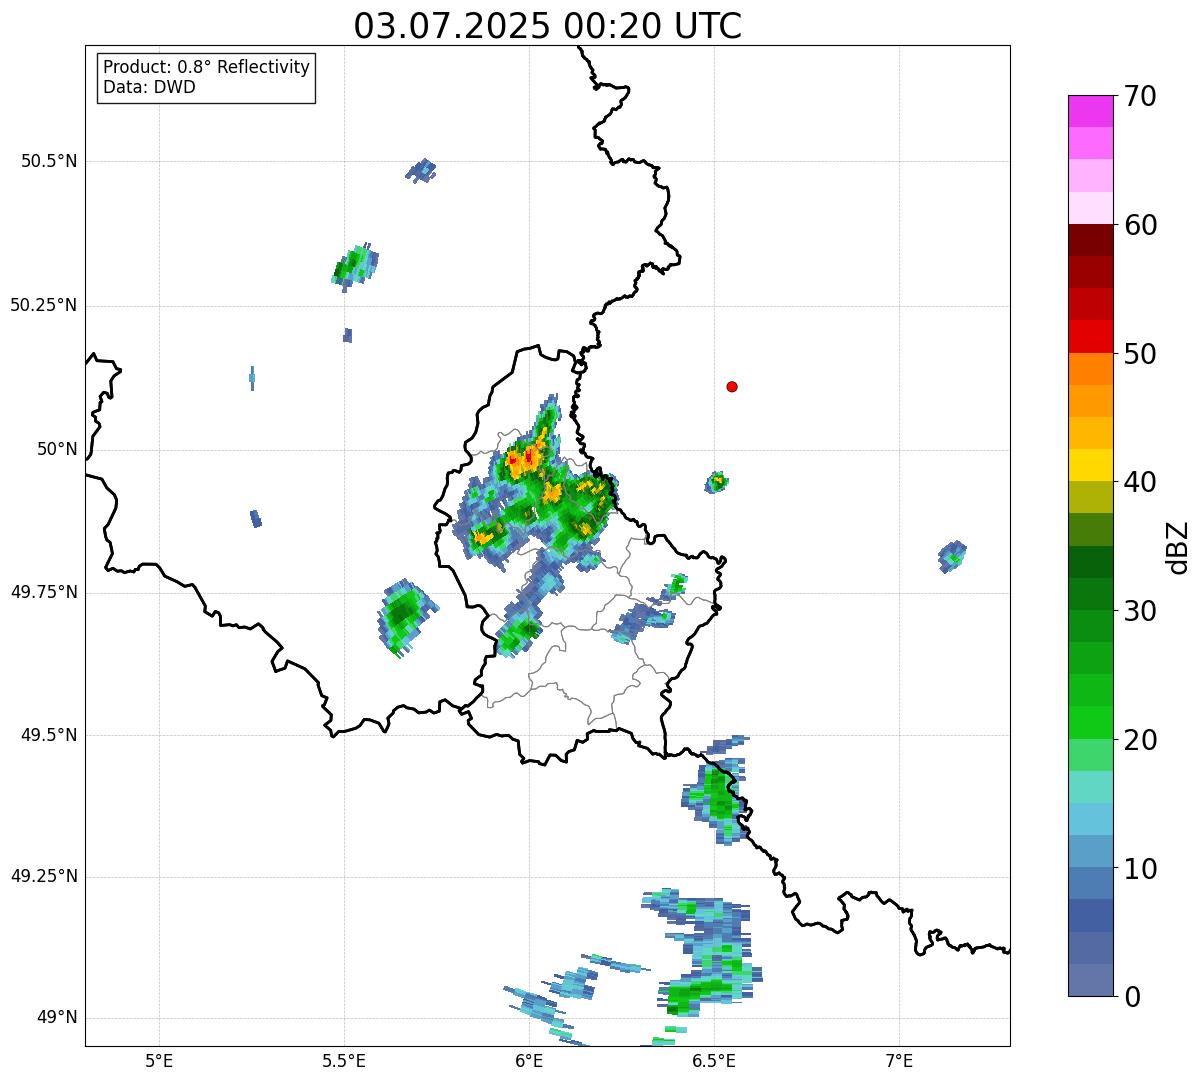Click the 5.5°E longitude label
The height and width of the screenshot is (1081, 1202).
coord(345,1060)
